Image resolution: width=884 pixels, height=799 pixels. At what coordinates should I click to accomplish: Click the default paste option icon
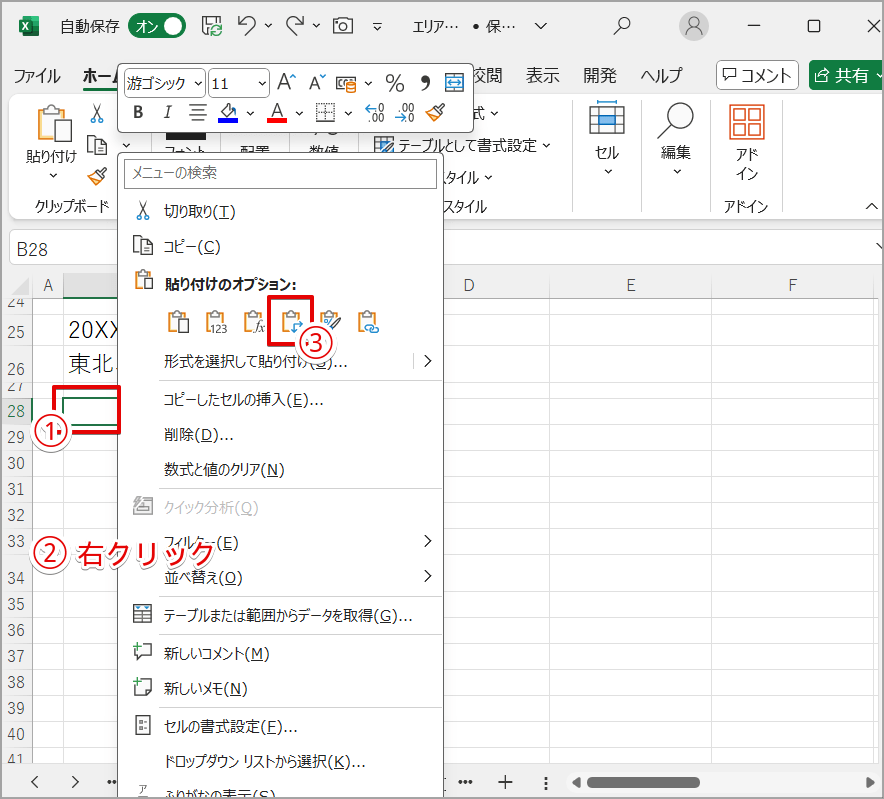coord(178,322)
